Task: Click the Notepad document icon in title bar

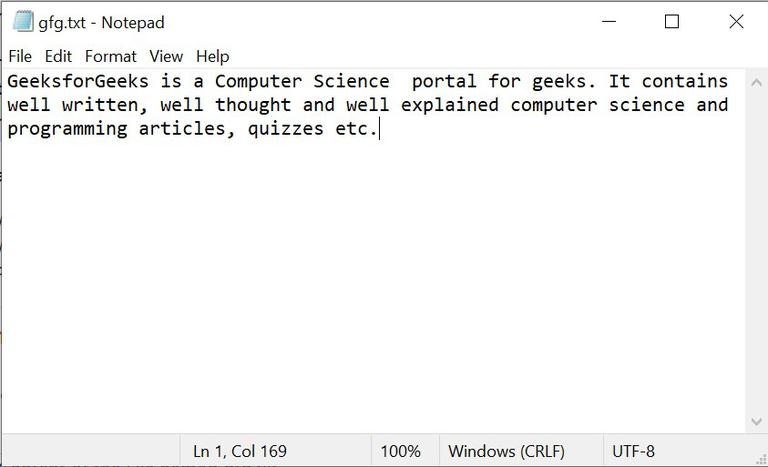Action: (x=22, y=21)
